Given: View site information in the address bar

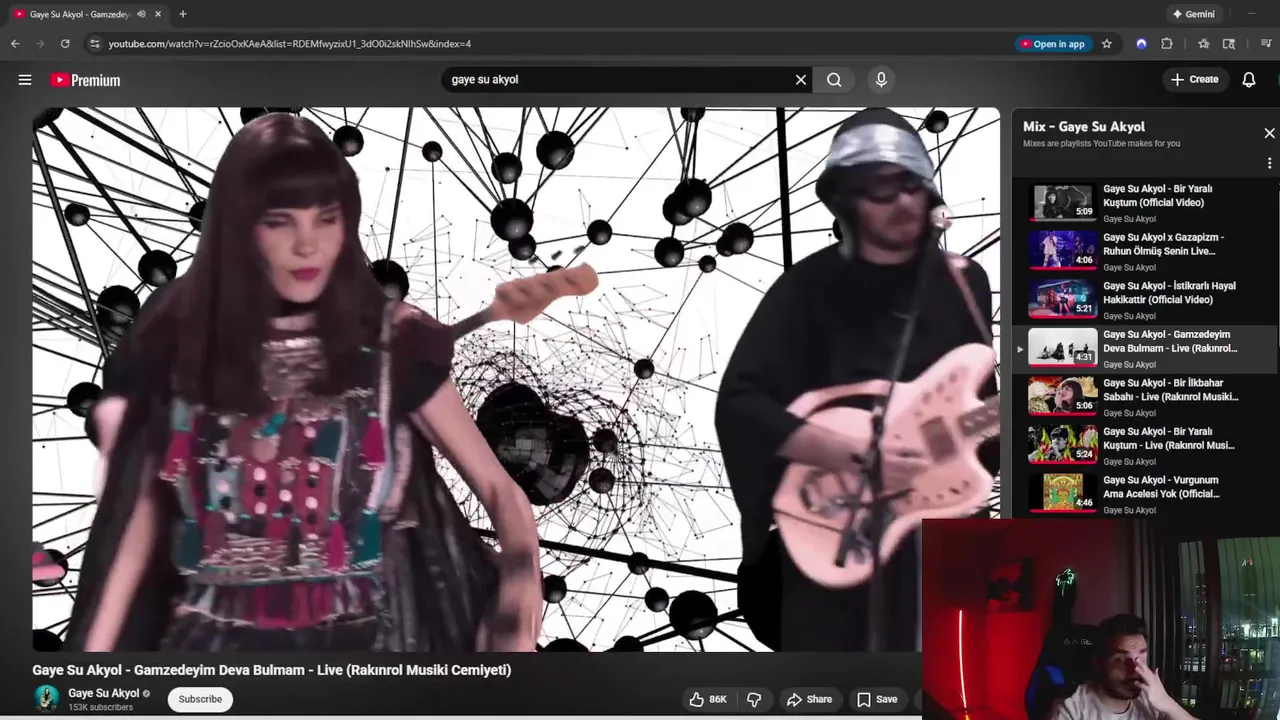Looking at the screenshot, I should pos(95,44).
